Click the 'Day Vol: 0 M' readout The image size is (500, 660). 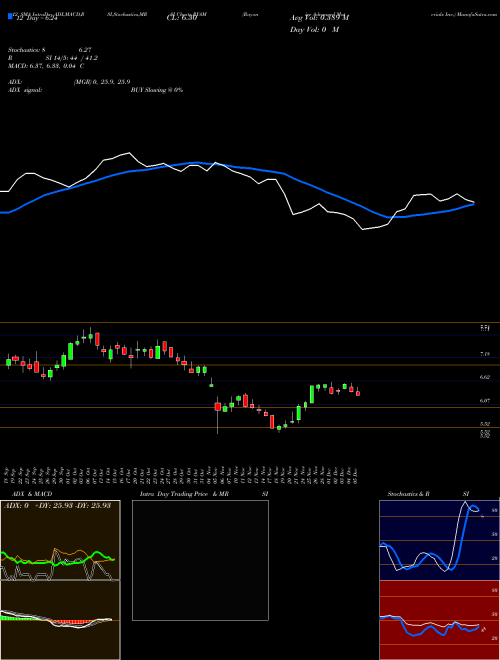click(314, 30)
